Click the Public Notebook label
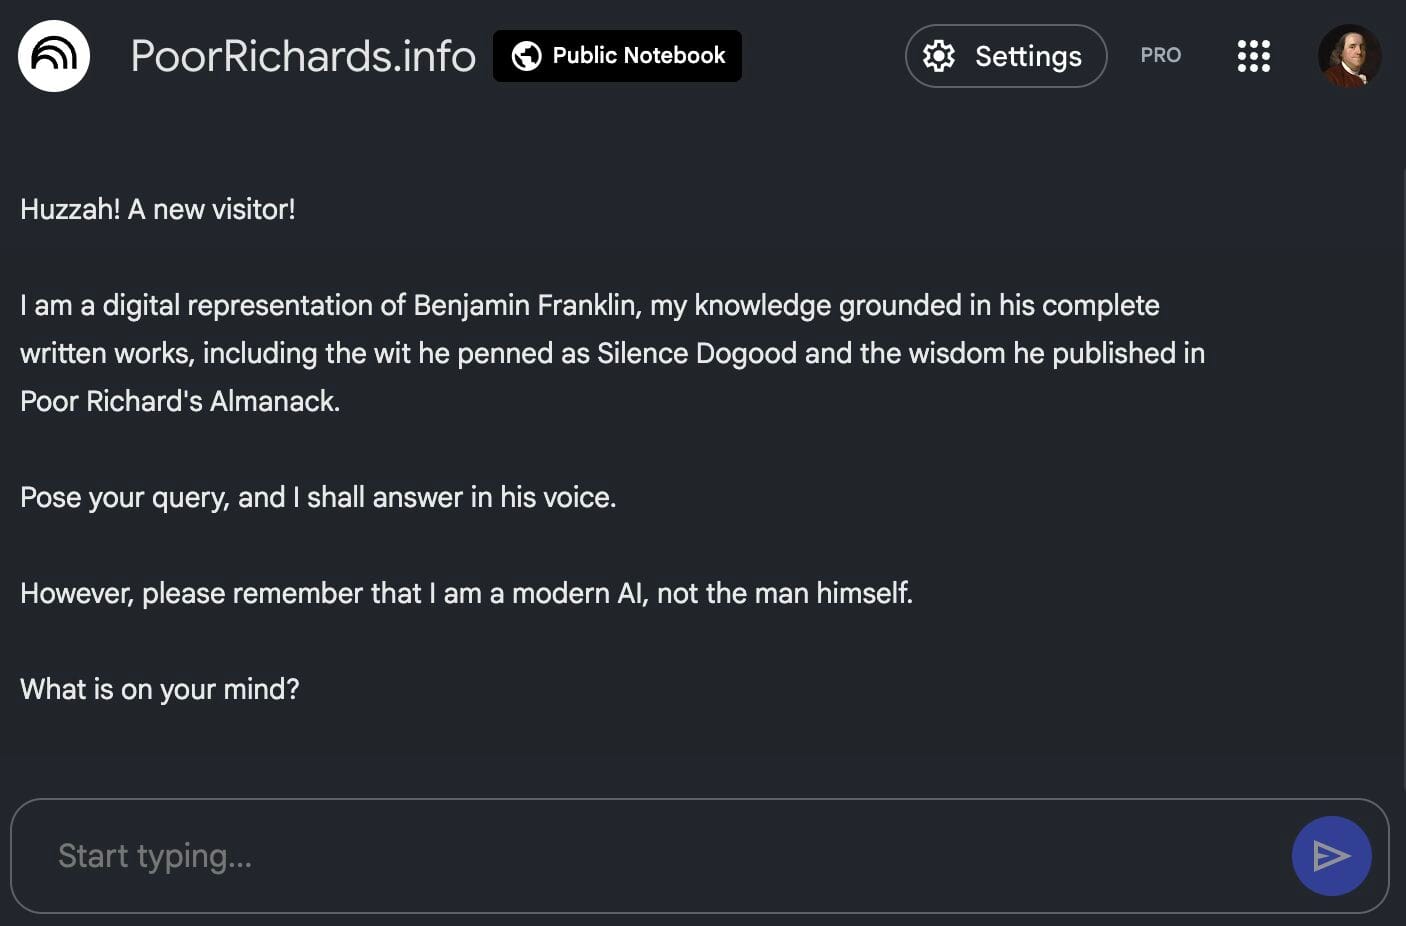The height and width of the screenshot is (926, 1406). click(638, 56)
